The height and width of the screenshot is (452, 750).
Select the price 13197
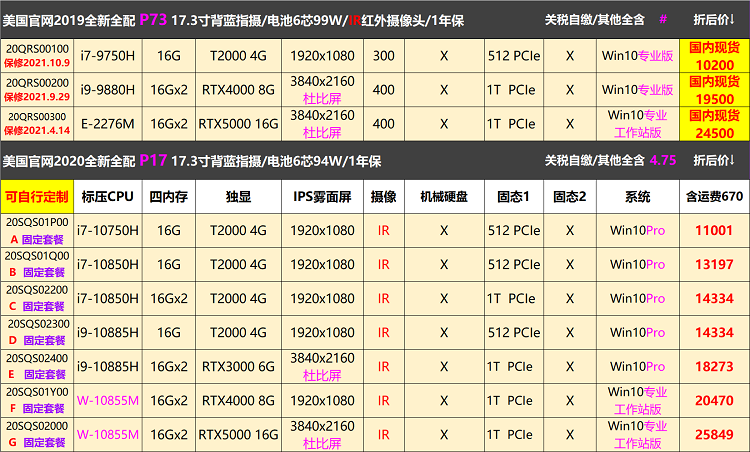tap(714, 265)
